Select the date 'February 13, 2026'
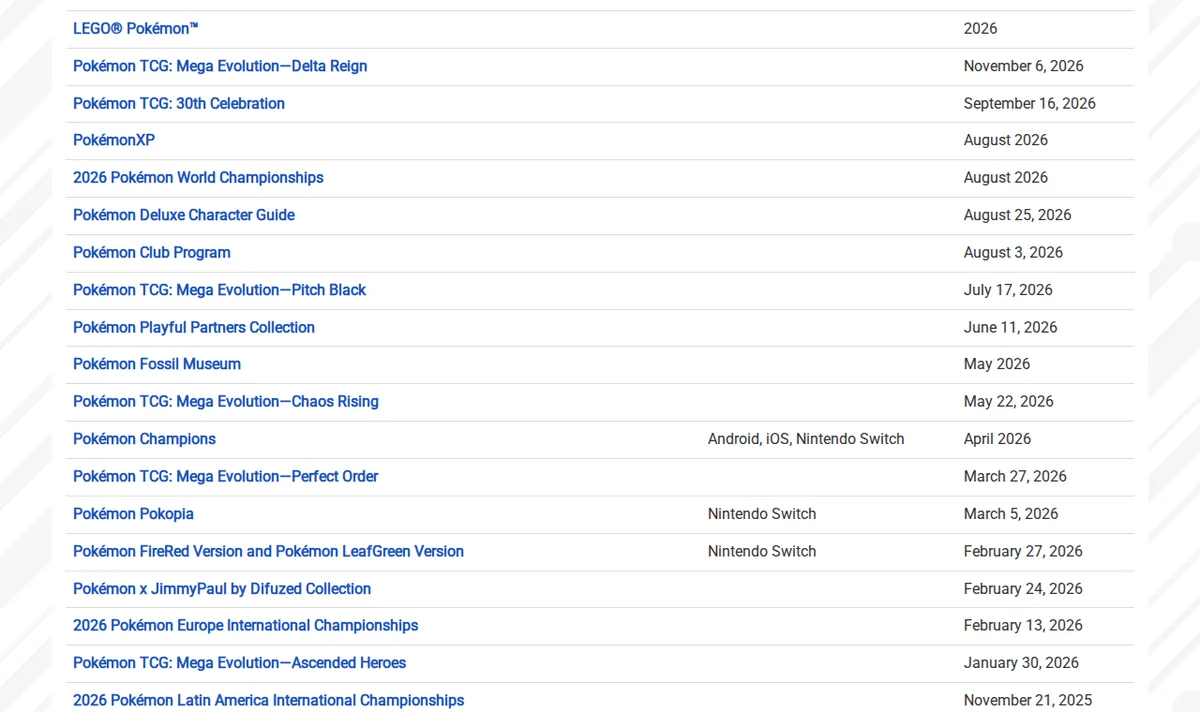The image size is (1200, 712). (1023, 626)
